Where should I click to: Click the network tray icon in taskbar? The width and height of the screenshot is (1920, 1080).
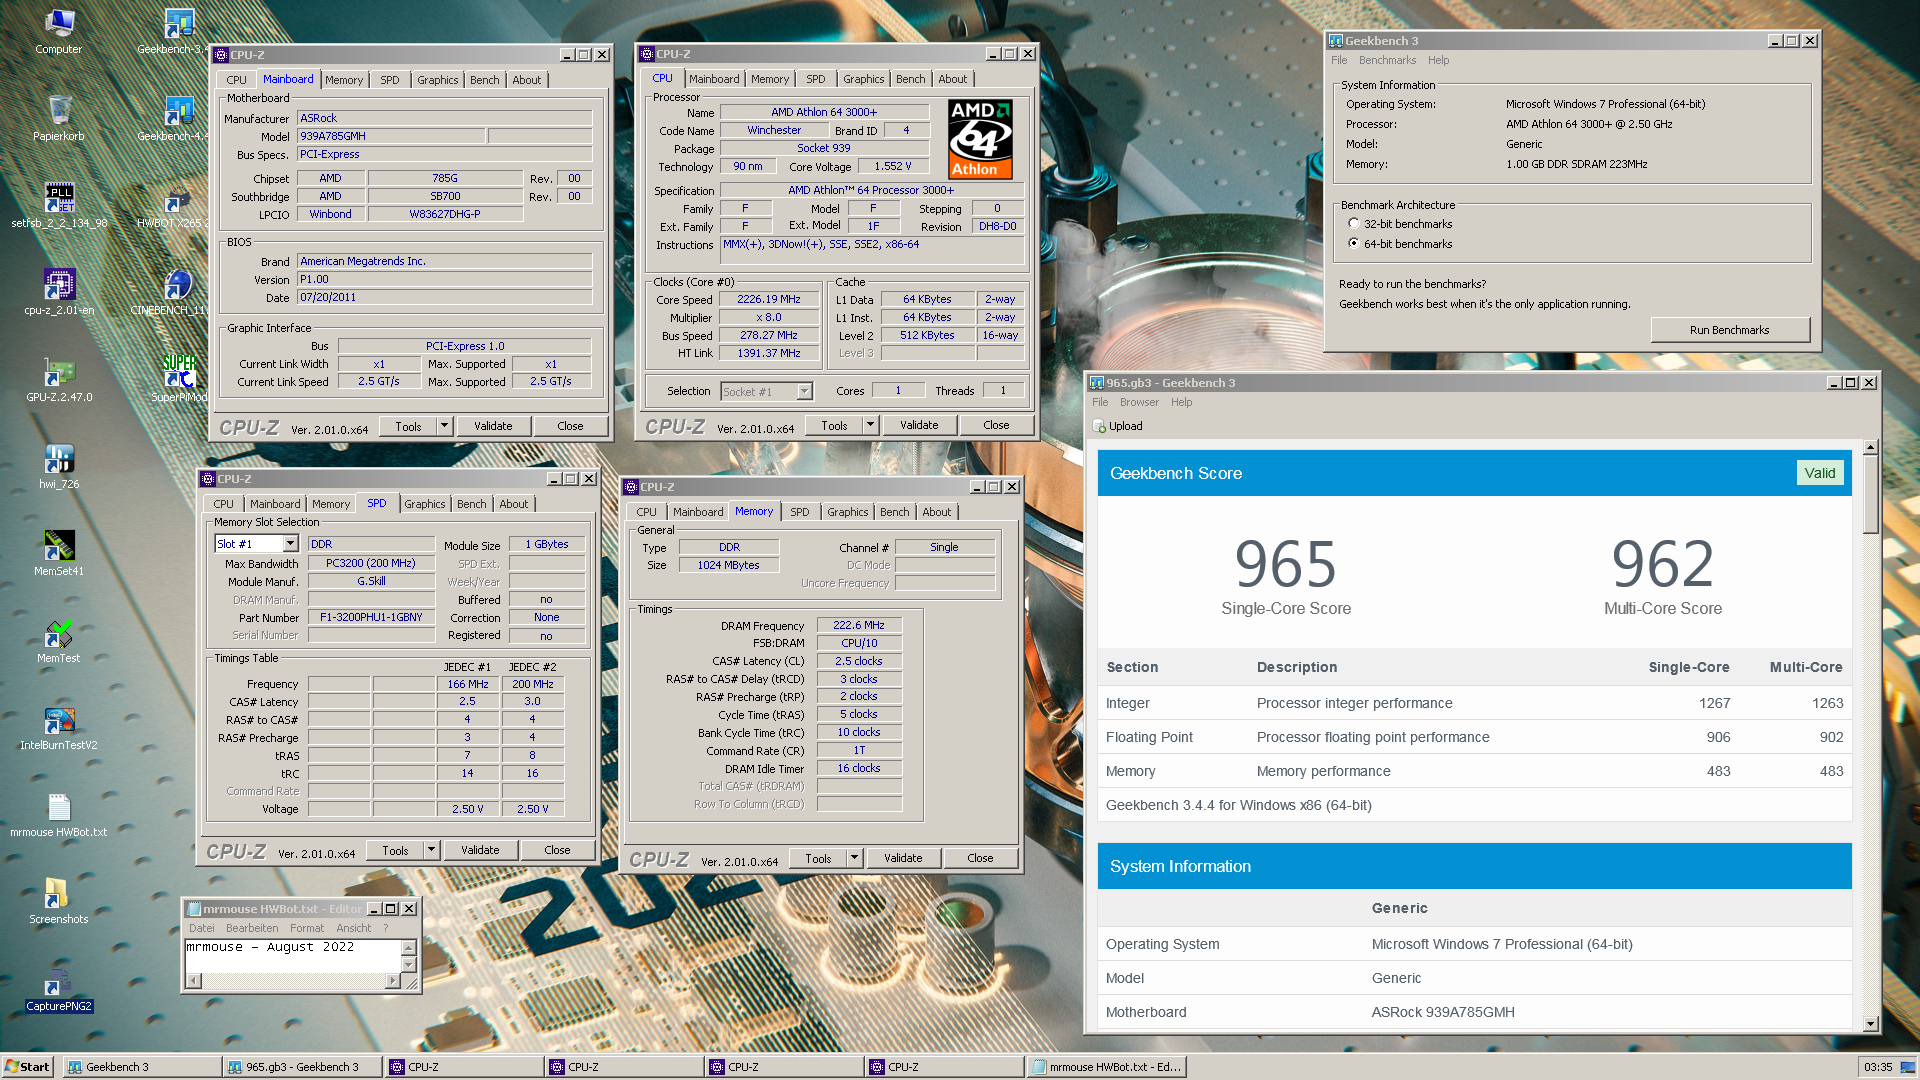[1906, 1067]
